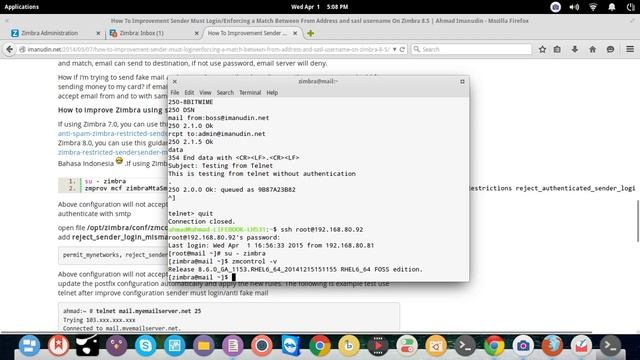Screen dimensions: 640x360
Task: Close the Zimbra Administration tab
Action: point(98,33)
